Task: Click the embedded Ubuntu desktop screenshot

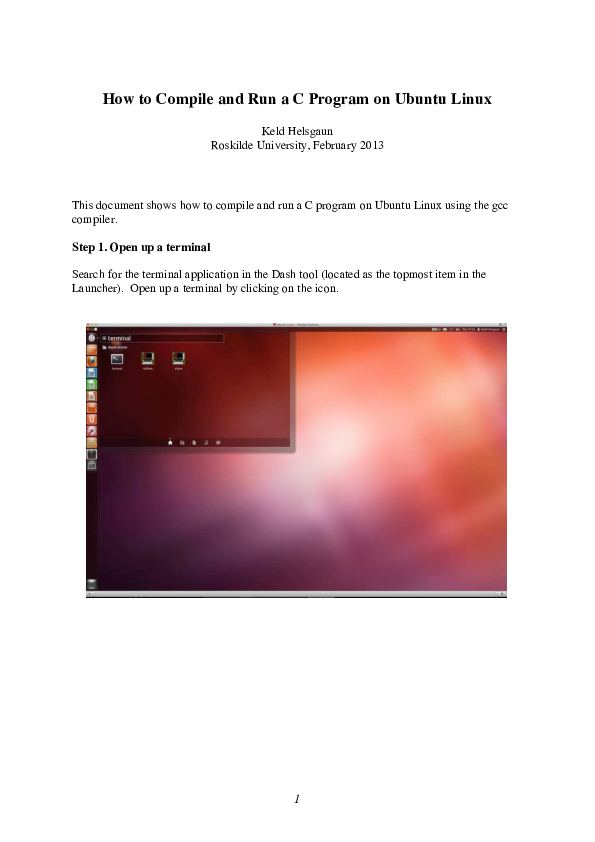Action: click(x=296, y=460)
